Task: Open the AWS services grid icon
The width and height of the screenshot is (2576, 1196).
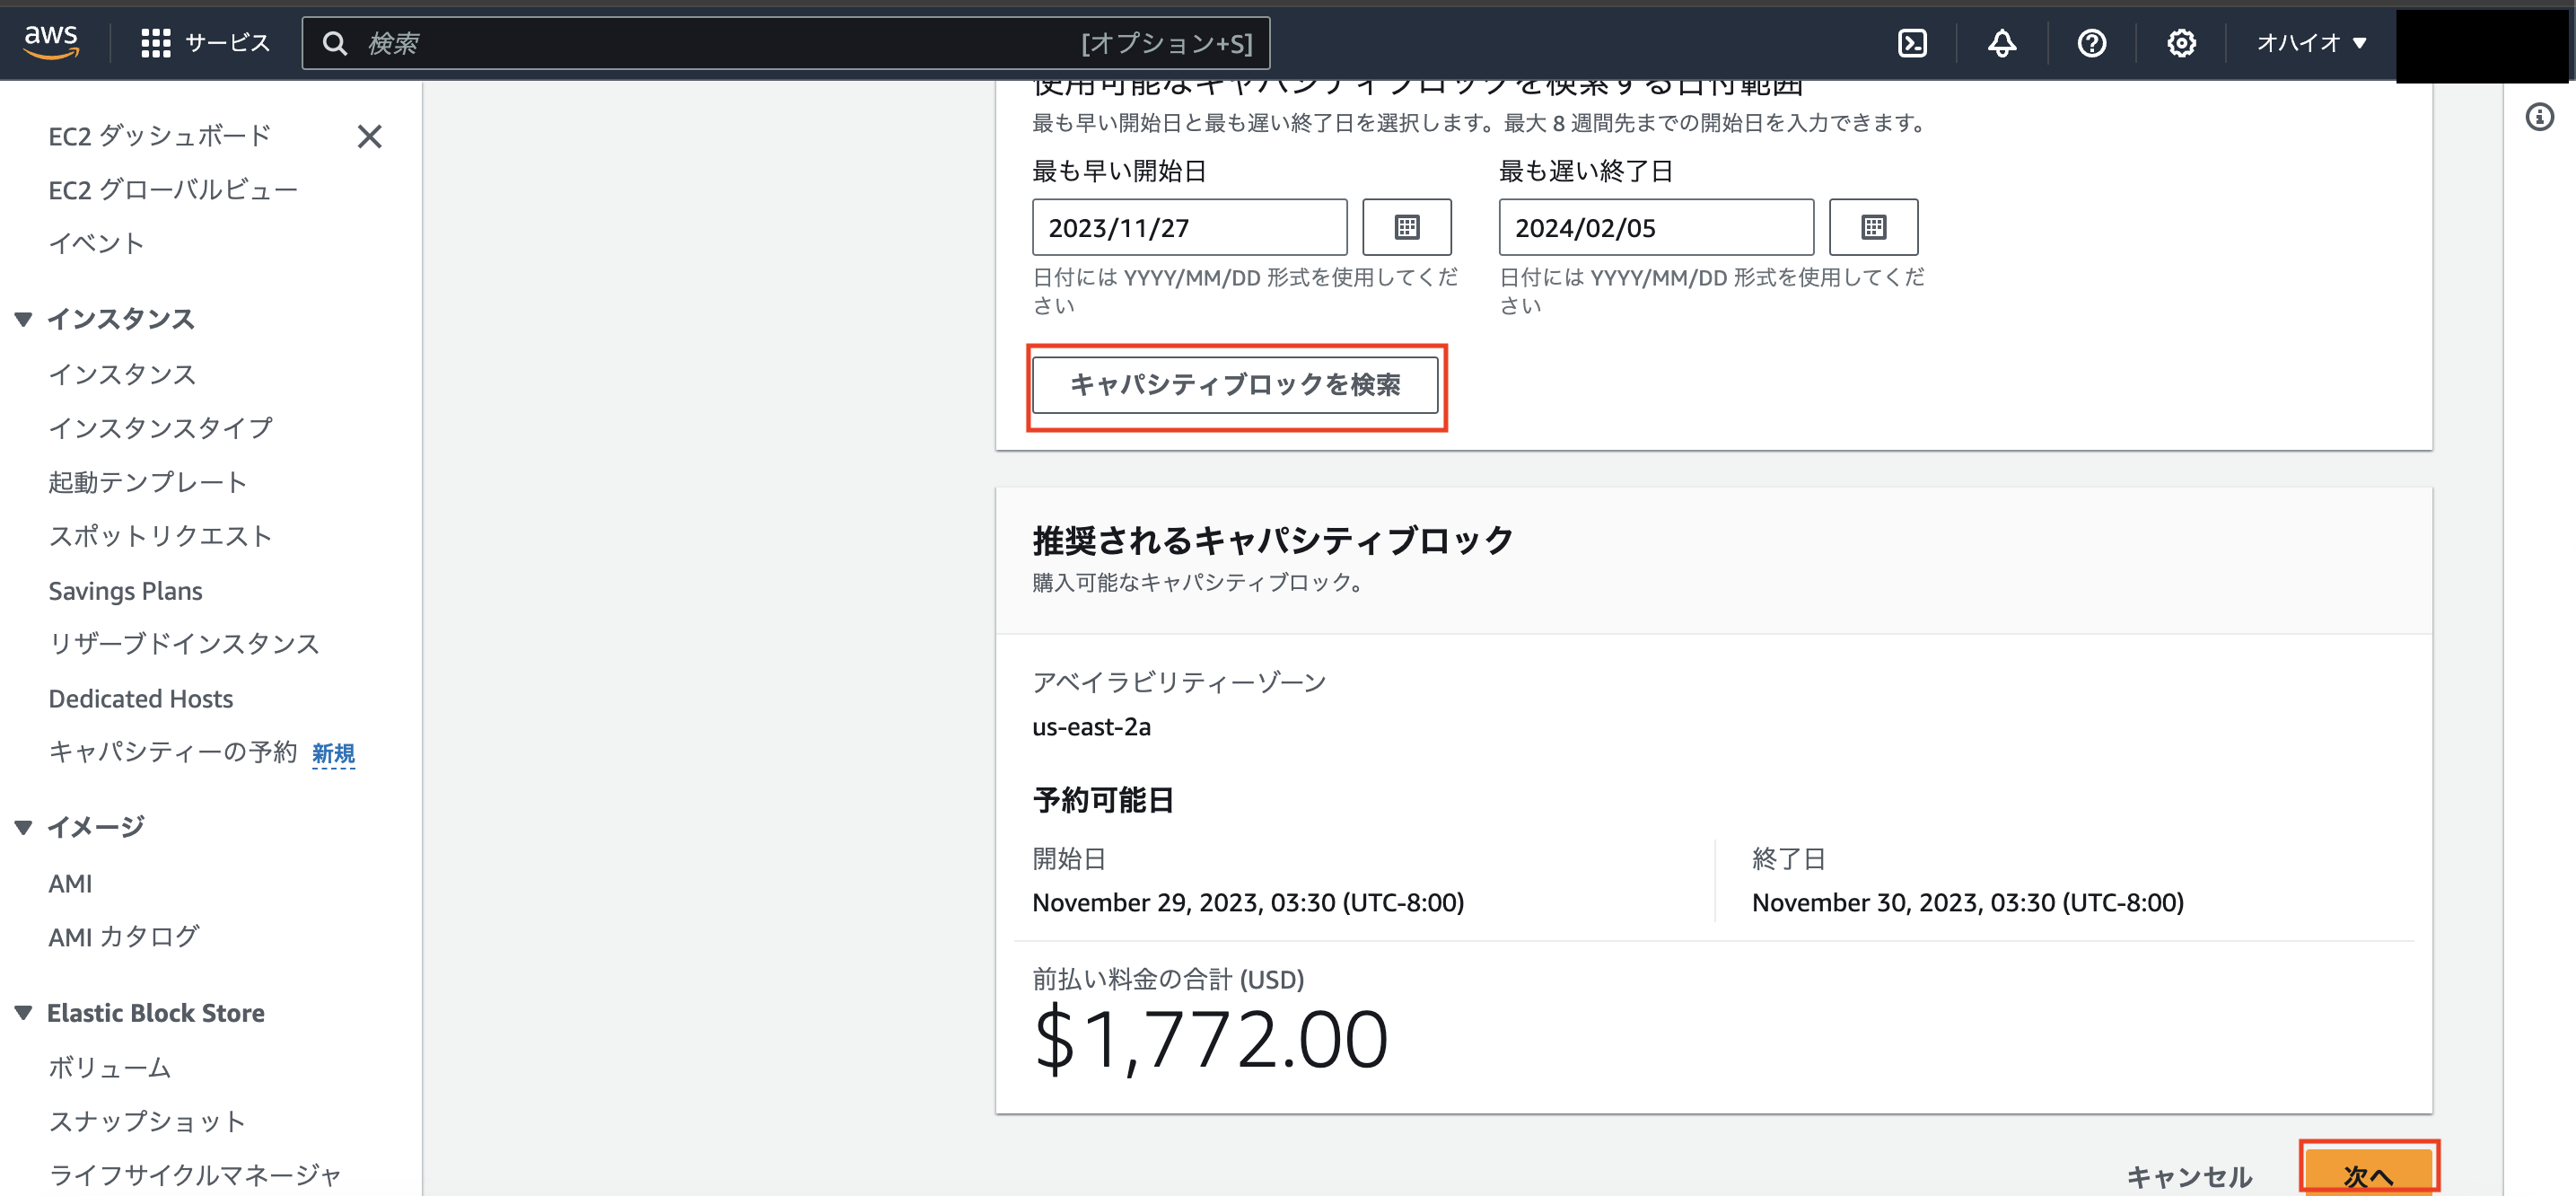Action: click(x=155, y=42)
